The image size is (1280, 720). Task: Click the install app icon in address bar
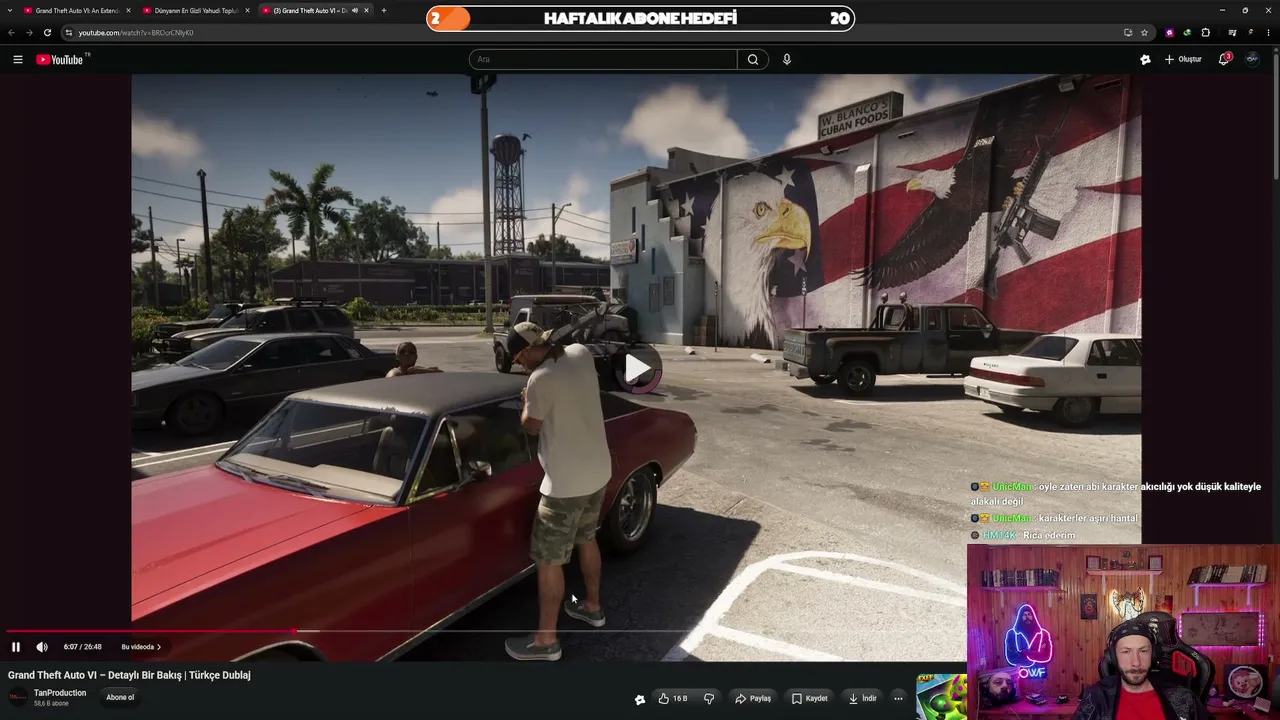[x=1128, y=33]
